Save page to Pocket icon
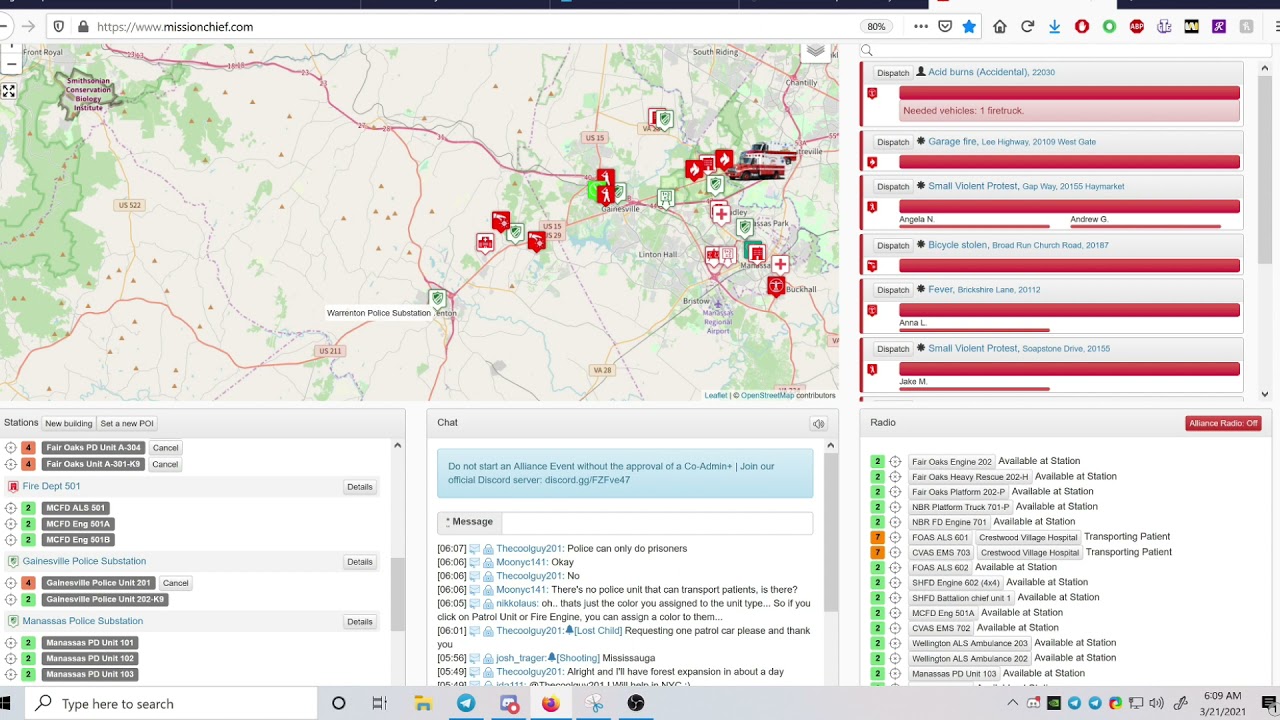1280x720 pixels. click(945, 27)
